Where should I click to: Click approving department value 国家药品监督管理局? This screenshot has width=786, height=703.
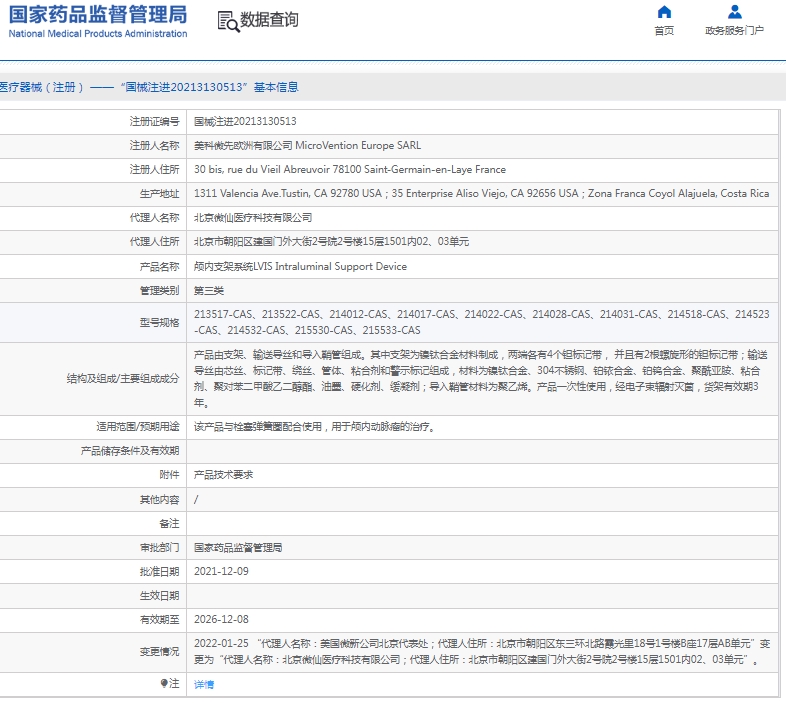click(238, 548)
